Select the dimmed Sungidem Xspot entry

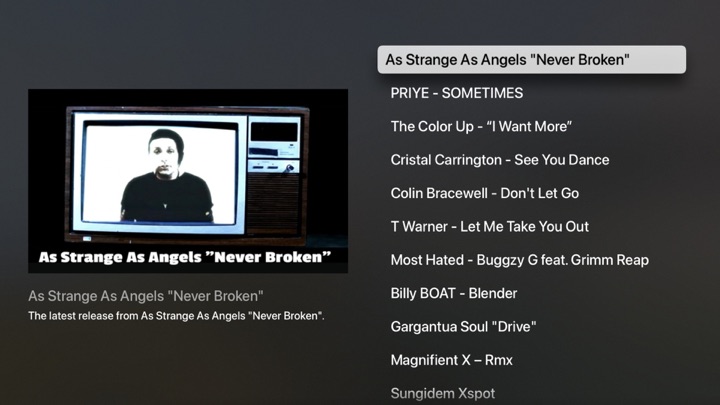click(x=443, y=394)
